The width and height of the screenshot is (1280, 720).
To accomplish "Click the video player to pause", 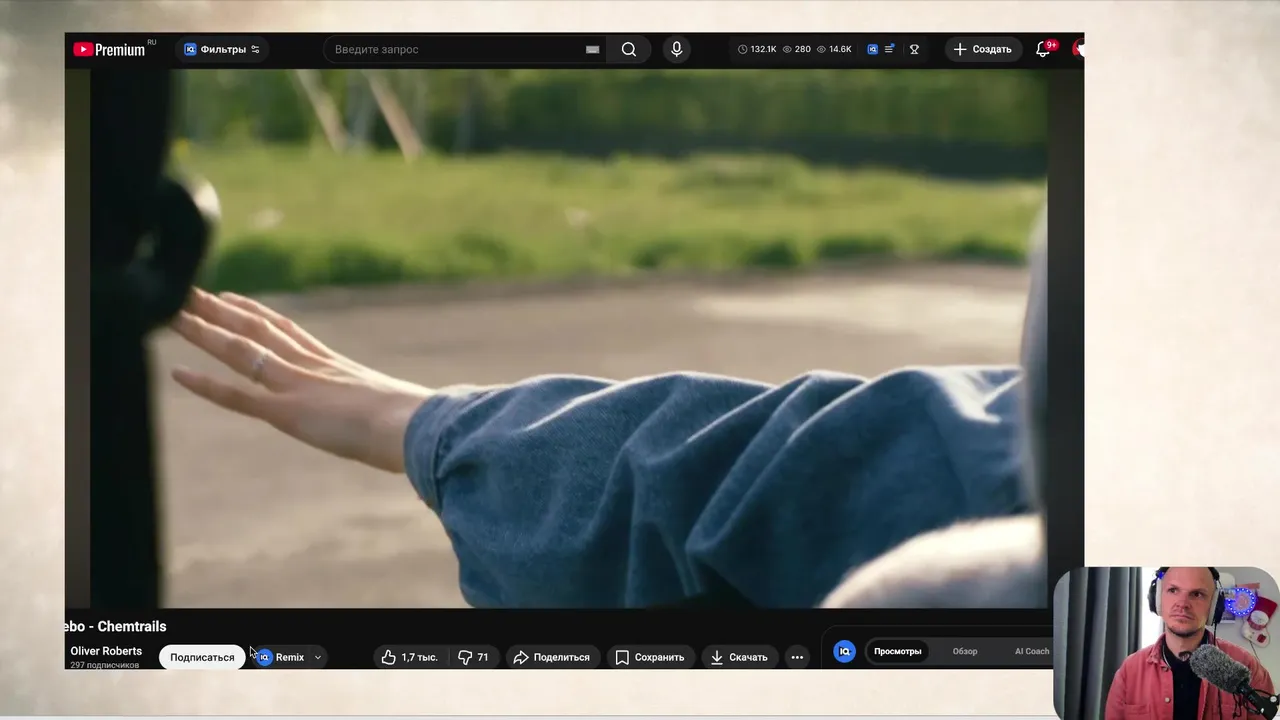I will point(568,338).
